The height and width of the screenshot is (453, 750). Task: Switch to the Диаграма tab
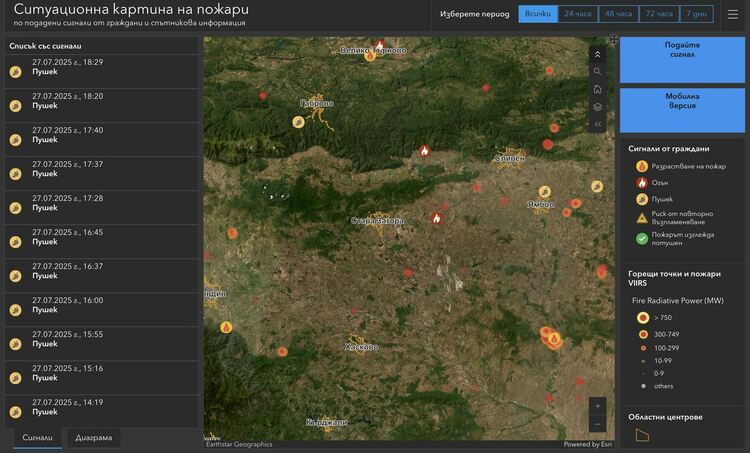[93, 438]
